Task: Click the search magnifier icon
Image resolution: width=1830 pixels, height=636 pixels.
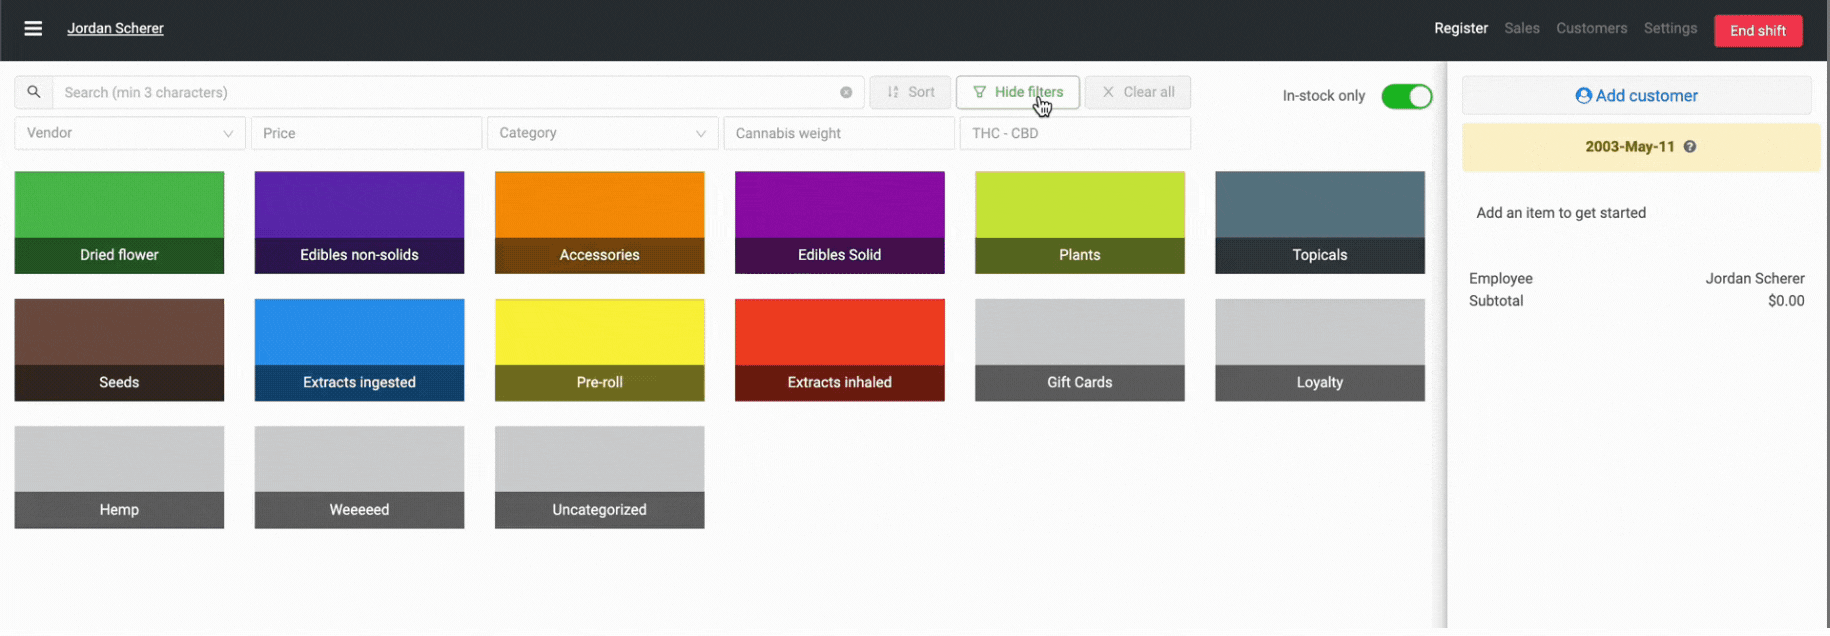Action: coord(34,92)
